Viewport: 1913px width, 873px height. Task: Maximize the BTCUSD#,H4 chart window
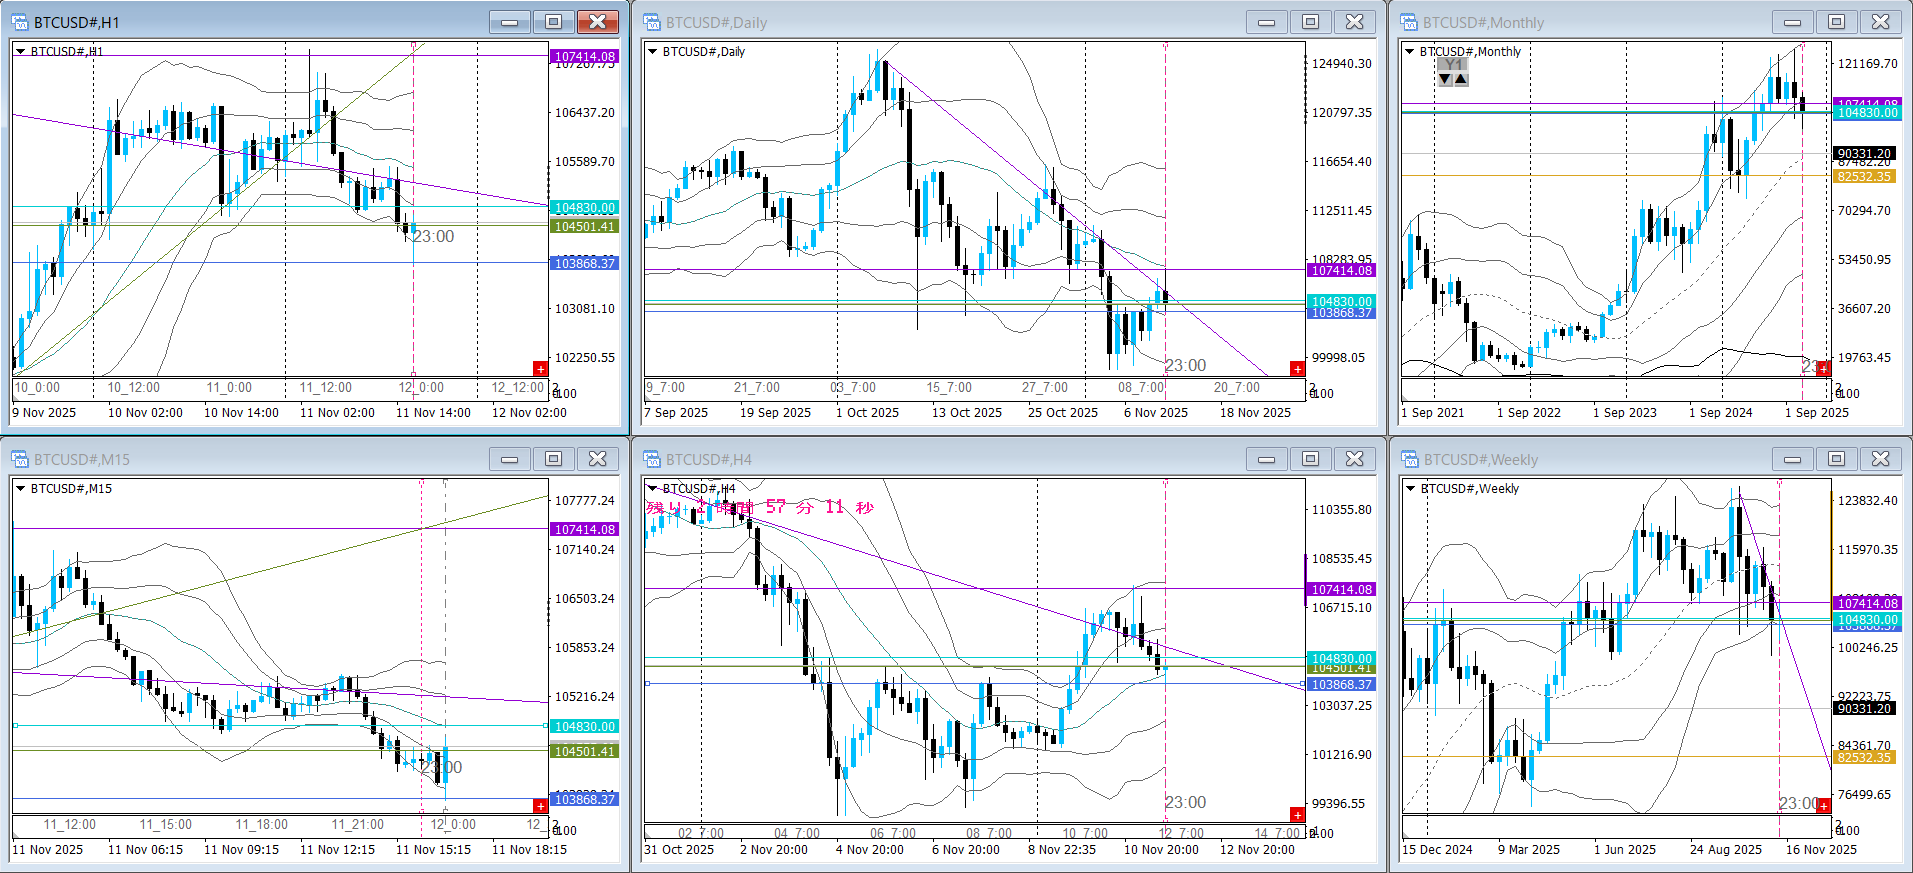[1310, 459]
